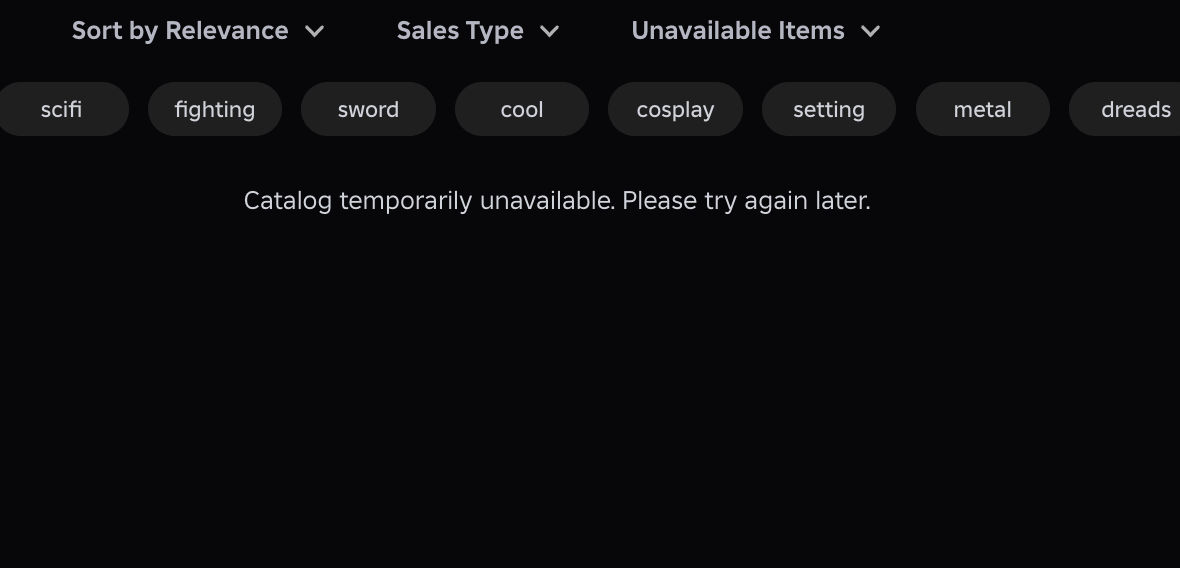Click the chevron beside Sort by Relevance

coord(315,31)
